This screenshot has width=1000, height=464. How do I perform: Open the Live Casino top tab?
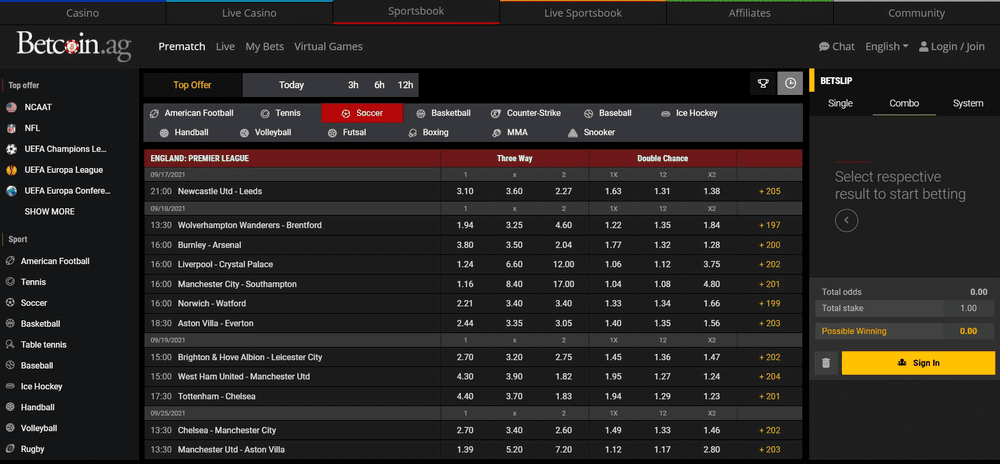249,13
